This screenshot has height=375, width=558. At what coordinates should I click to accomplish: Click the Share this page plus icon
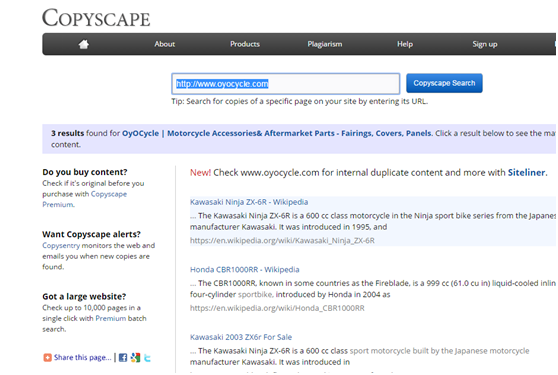coord(47,358)
